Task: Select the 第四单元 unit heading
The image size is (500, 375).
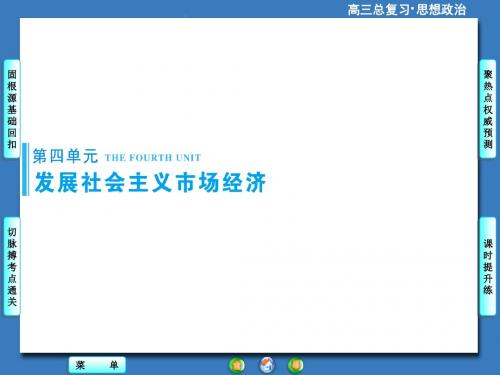Action: pyautogui.click(x=65, y=156)
